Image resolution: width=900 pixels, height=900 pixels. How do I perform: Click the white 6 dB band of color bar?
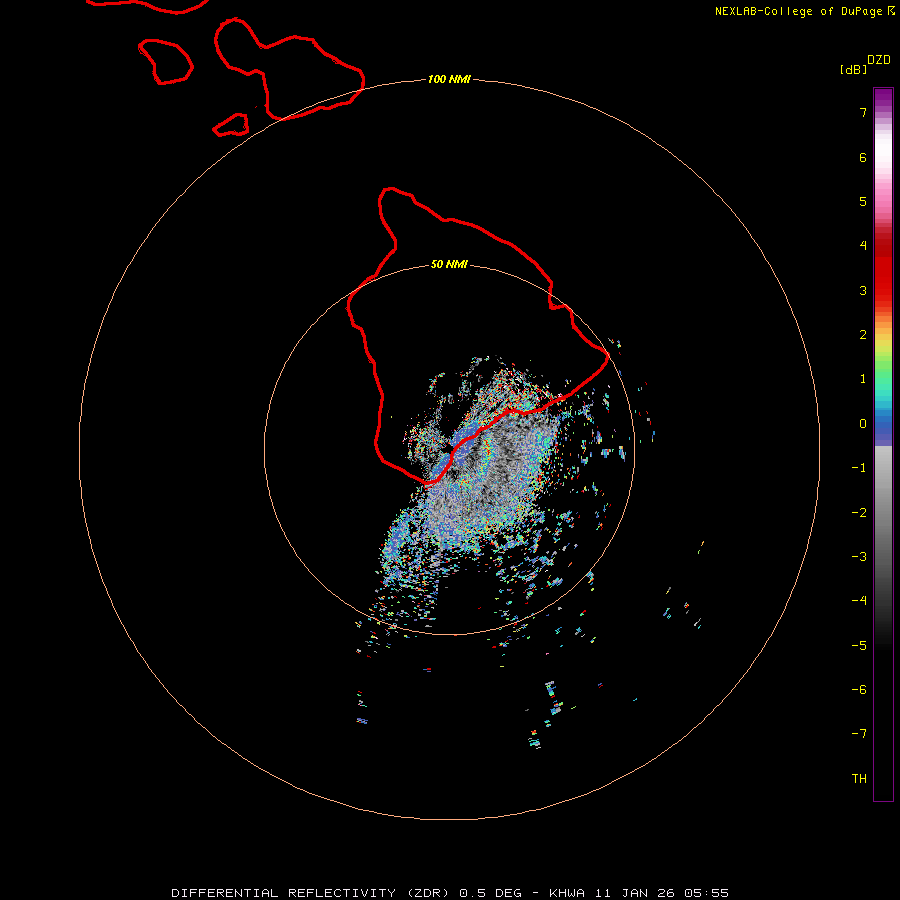click(x=883, y=150)
